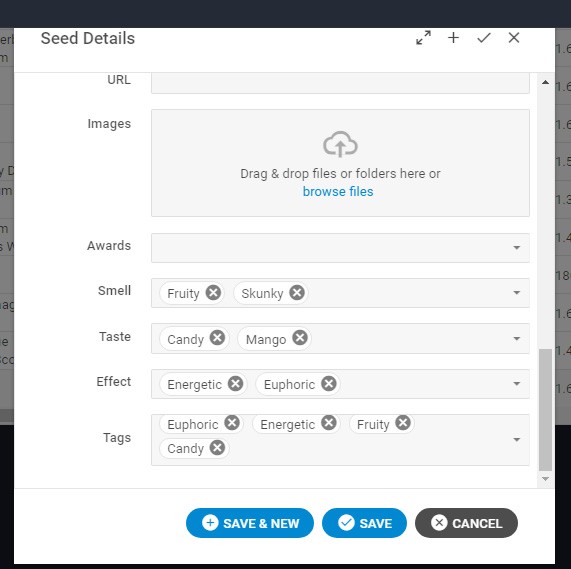Screen dimensions: 571x569
Task: Open the Smell dropdown arrow
Action: (516, 293)
